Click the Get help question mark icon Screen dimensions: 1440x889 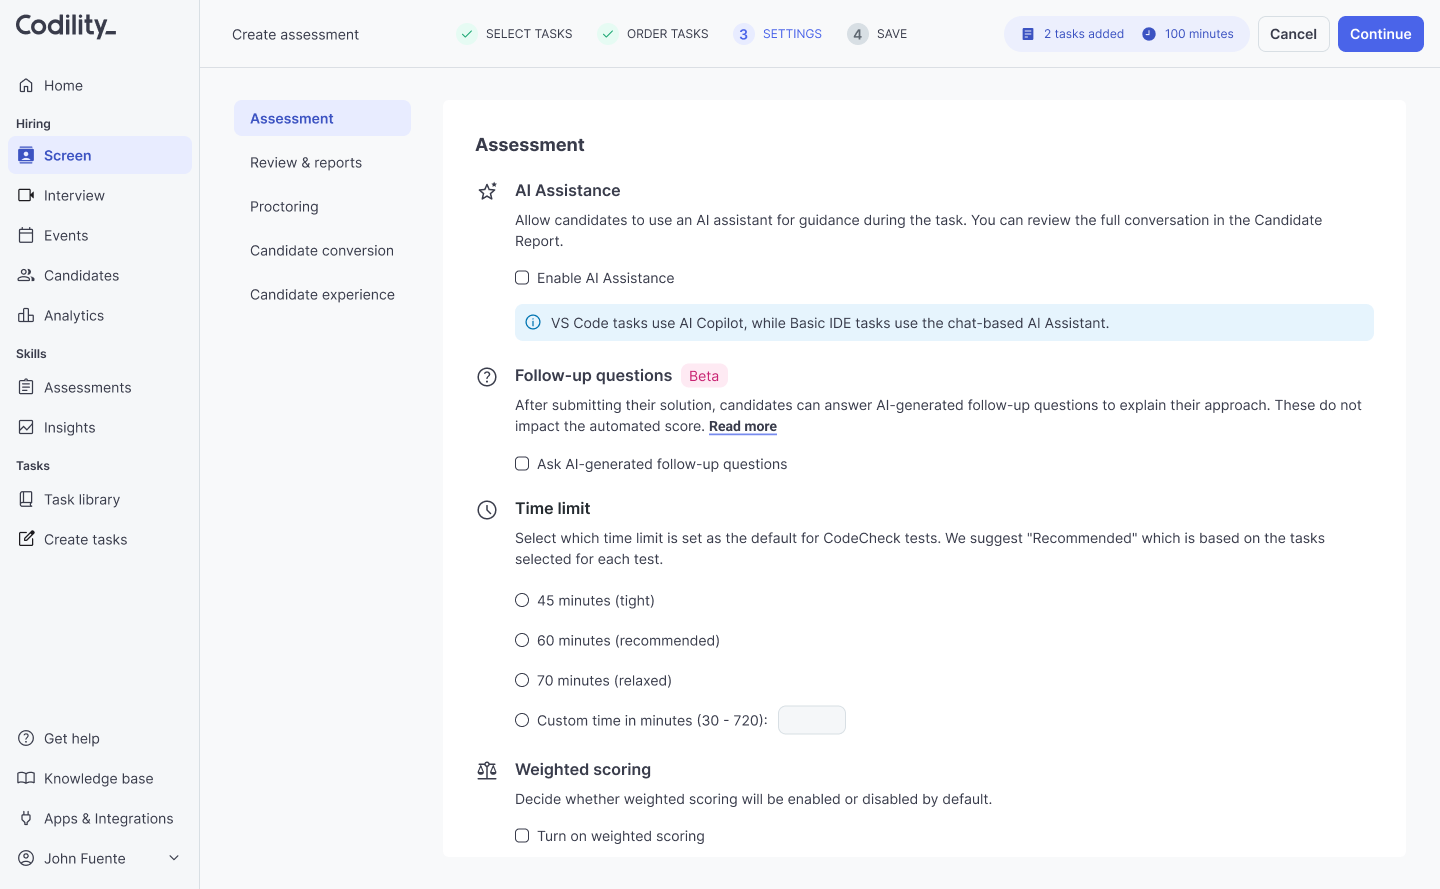pos(23,738)
